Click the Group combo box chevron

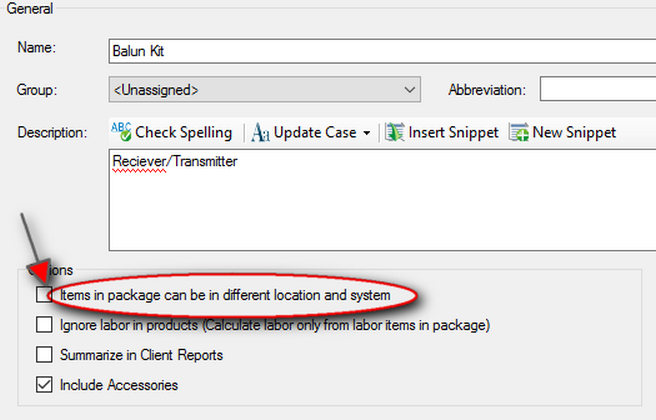pyautogui.click(x=410, y=90)
